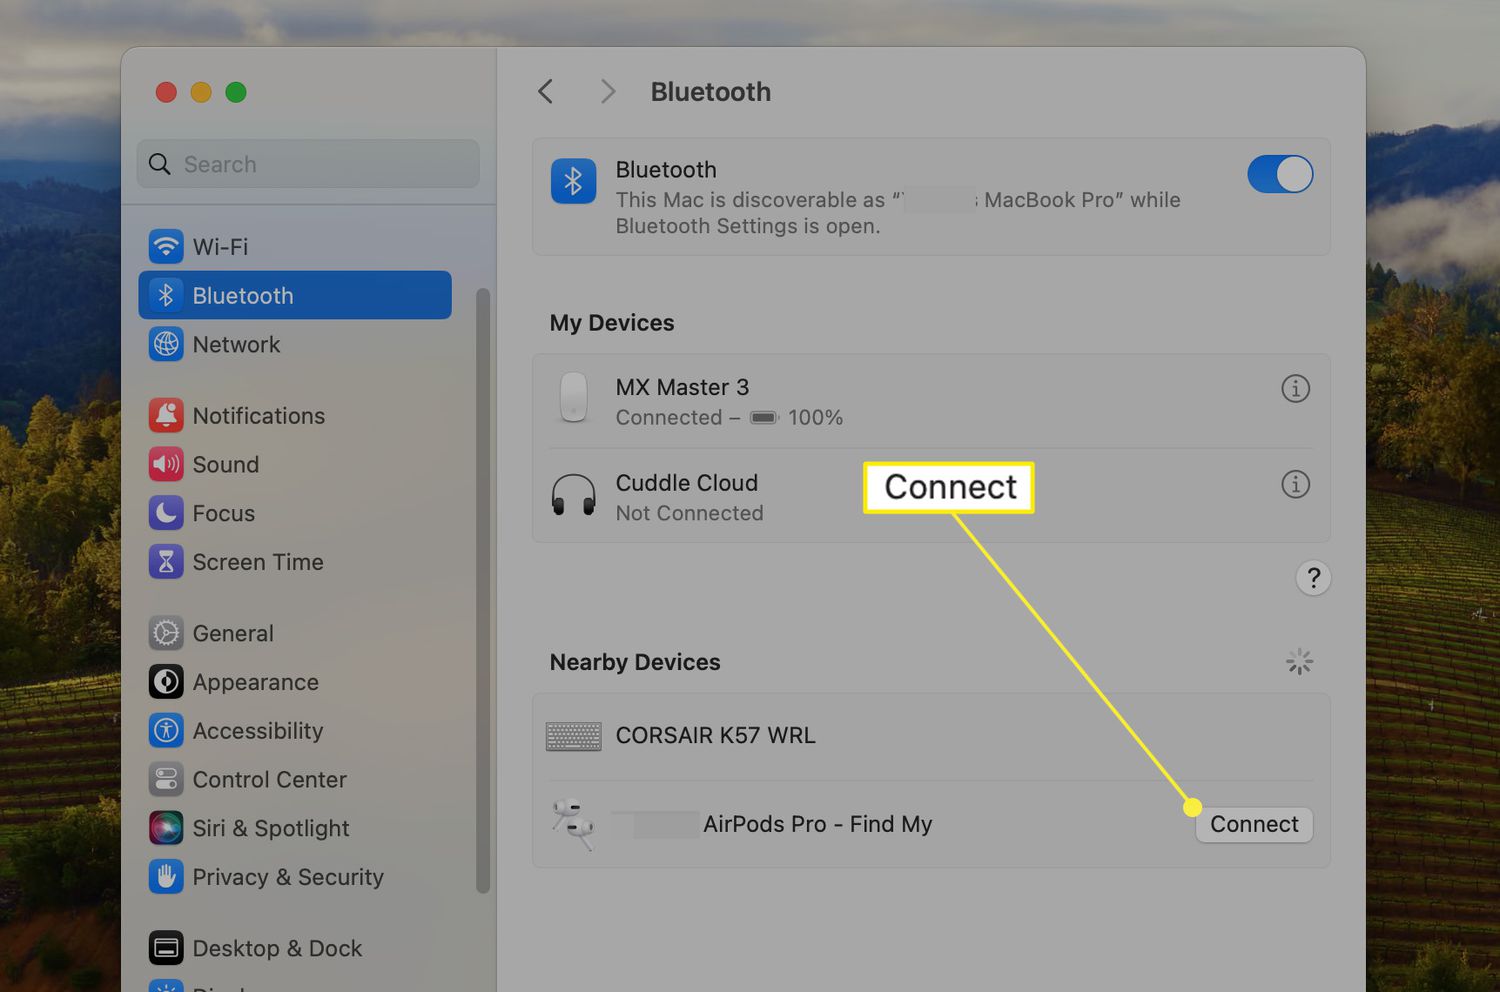Select Network in the sidebar
Image resolution: width=1500 pixels, height=992 pixels.
click(x=236, y=344)
